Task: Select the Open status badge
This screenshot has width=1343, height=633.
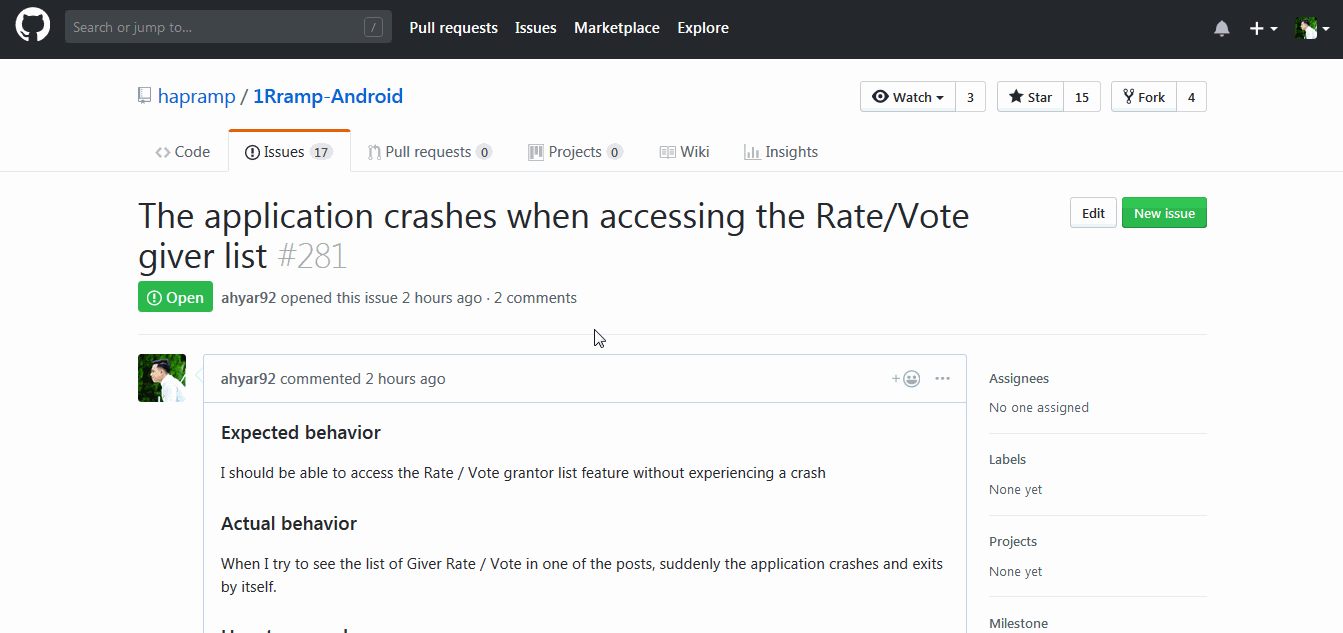Action: click(x=175, y=297)
